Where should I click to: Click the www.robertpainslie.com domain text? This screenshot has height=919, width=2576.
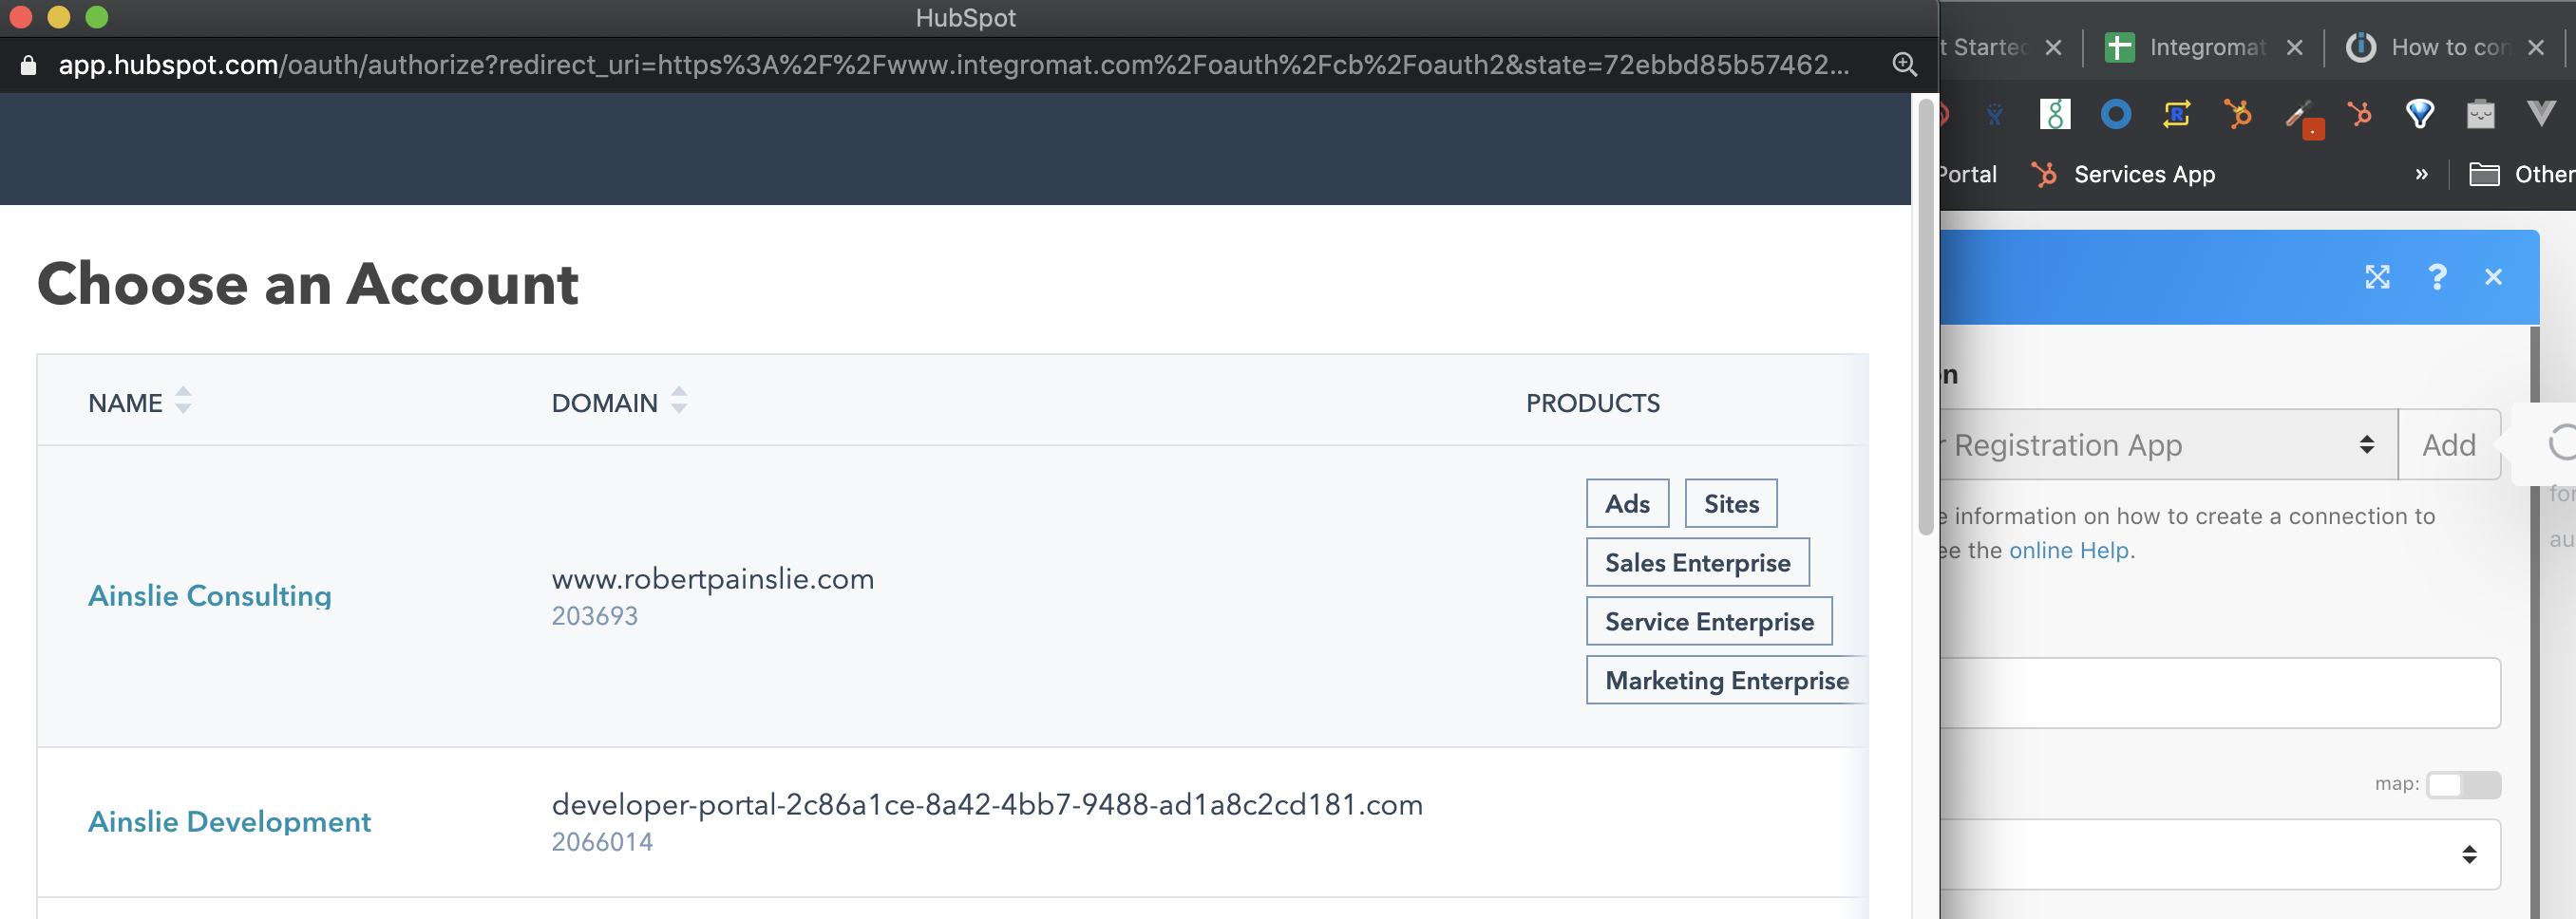pyautogui.click(x=713, y=579)
